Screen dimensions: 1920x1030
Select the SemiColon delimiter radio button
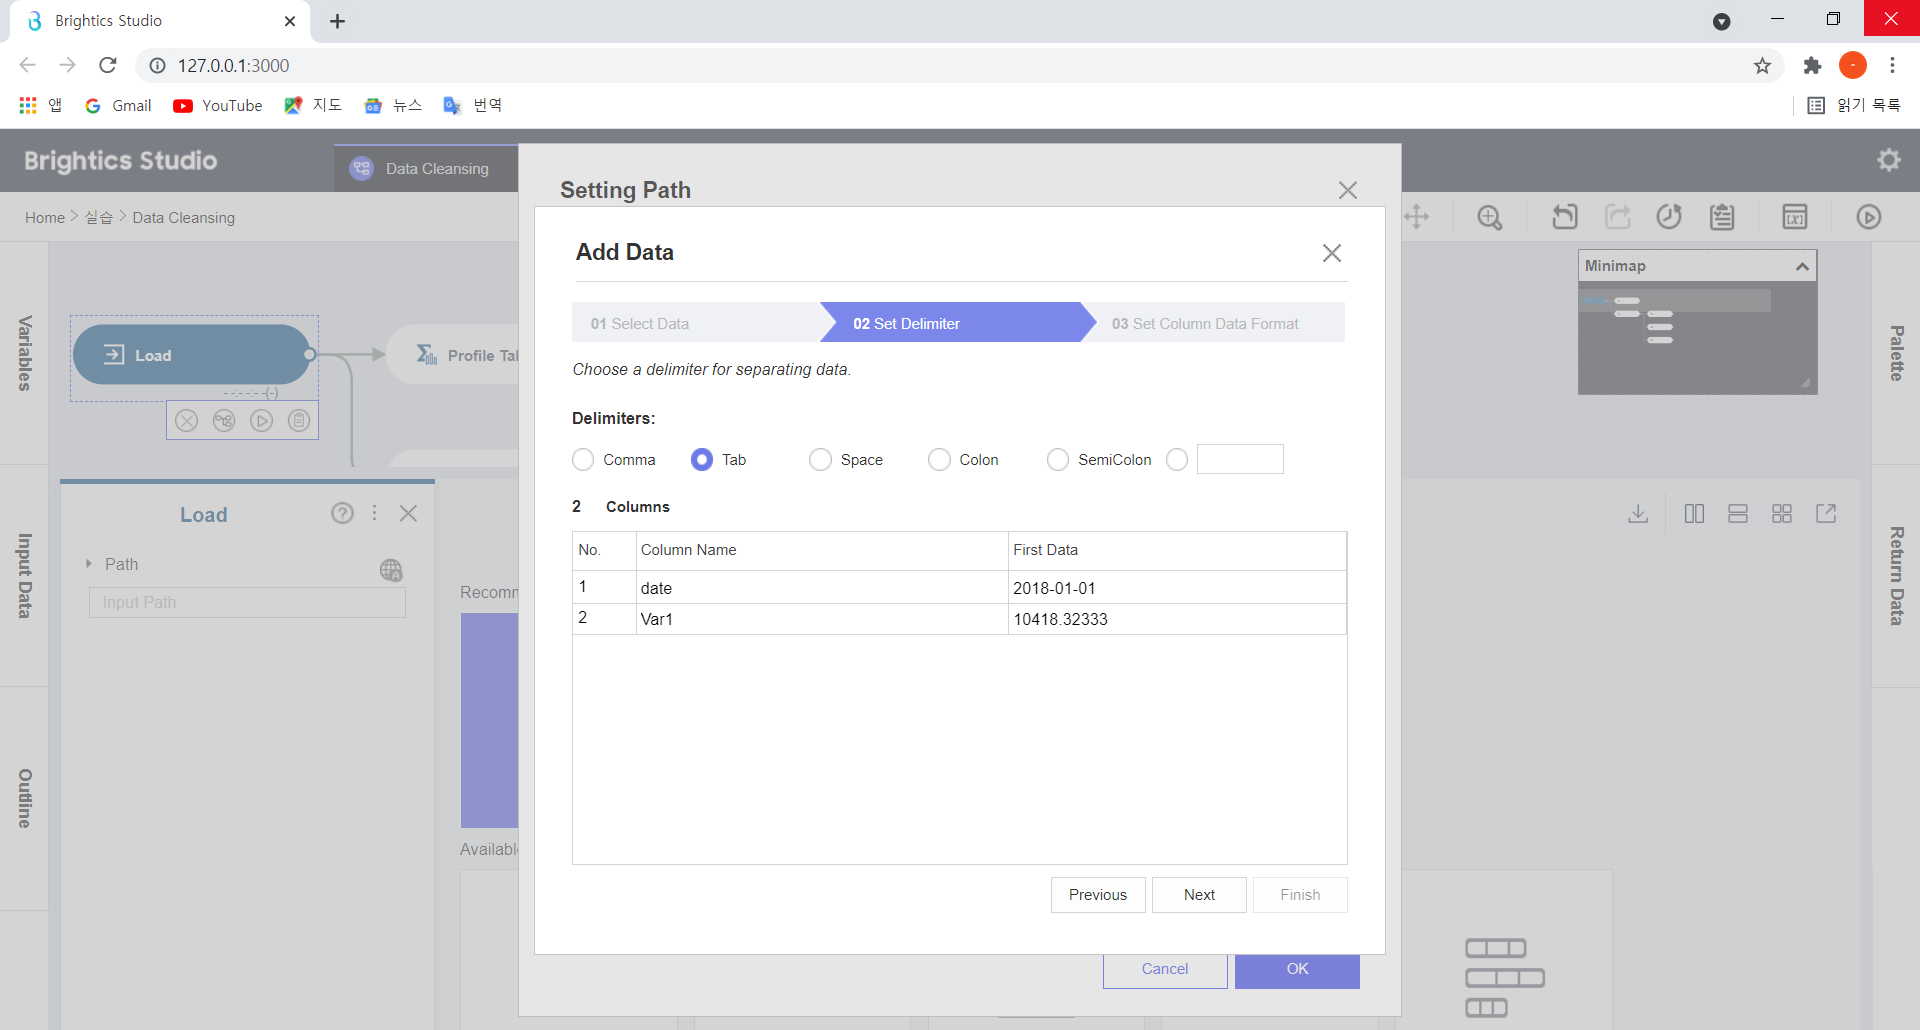[x=1058, y=460]
